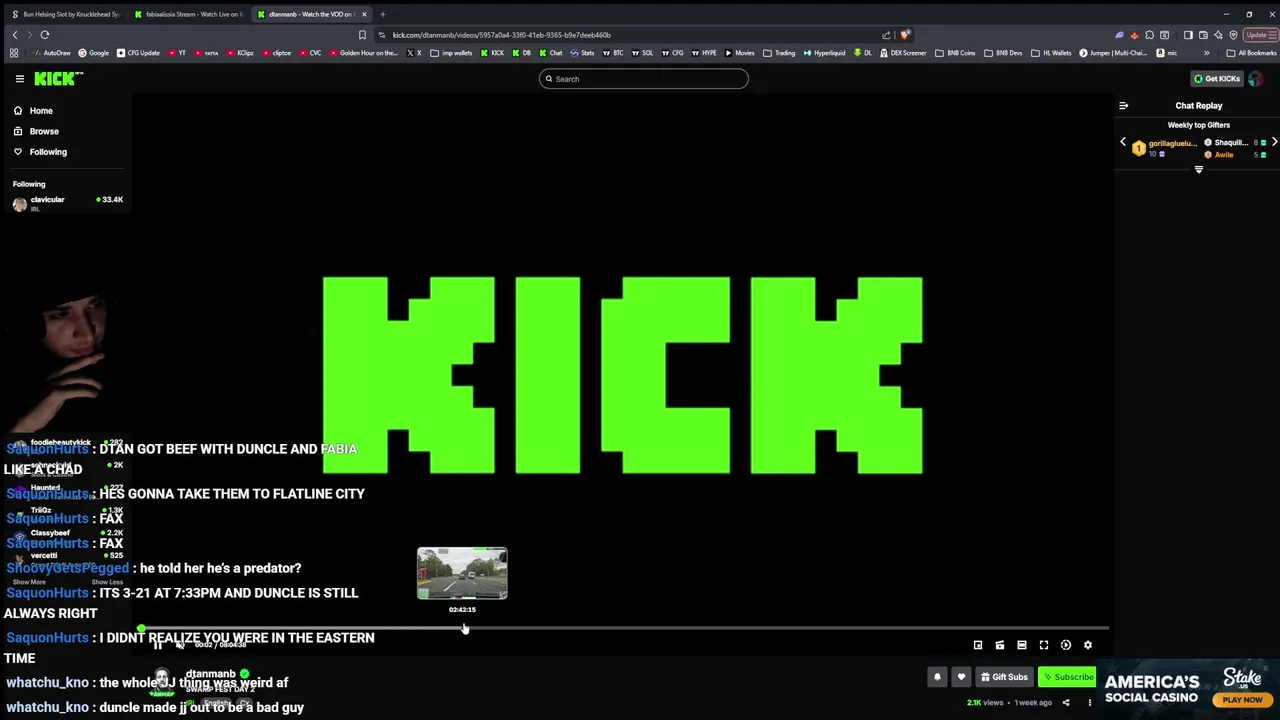
Task: Toggle theatre mode on the player
Action: (x=1022, y=646)
